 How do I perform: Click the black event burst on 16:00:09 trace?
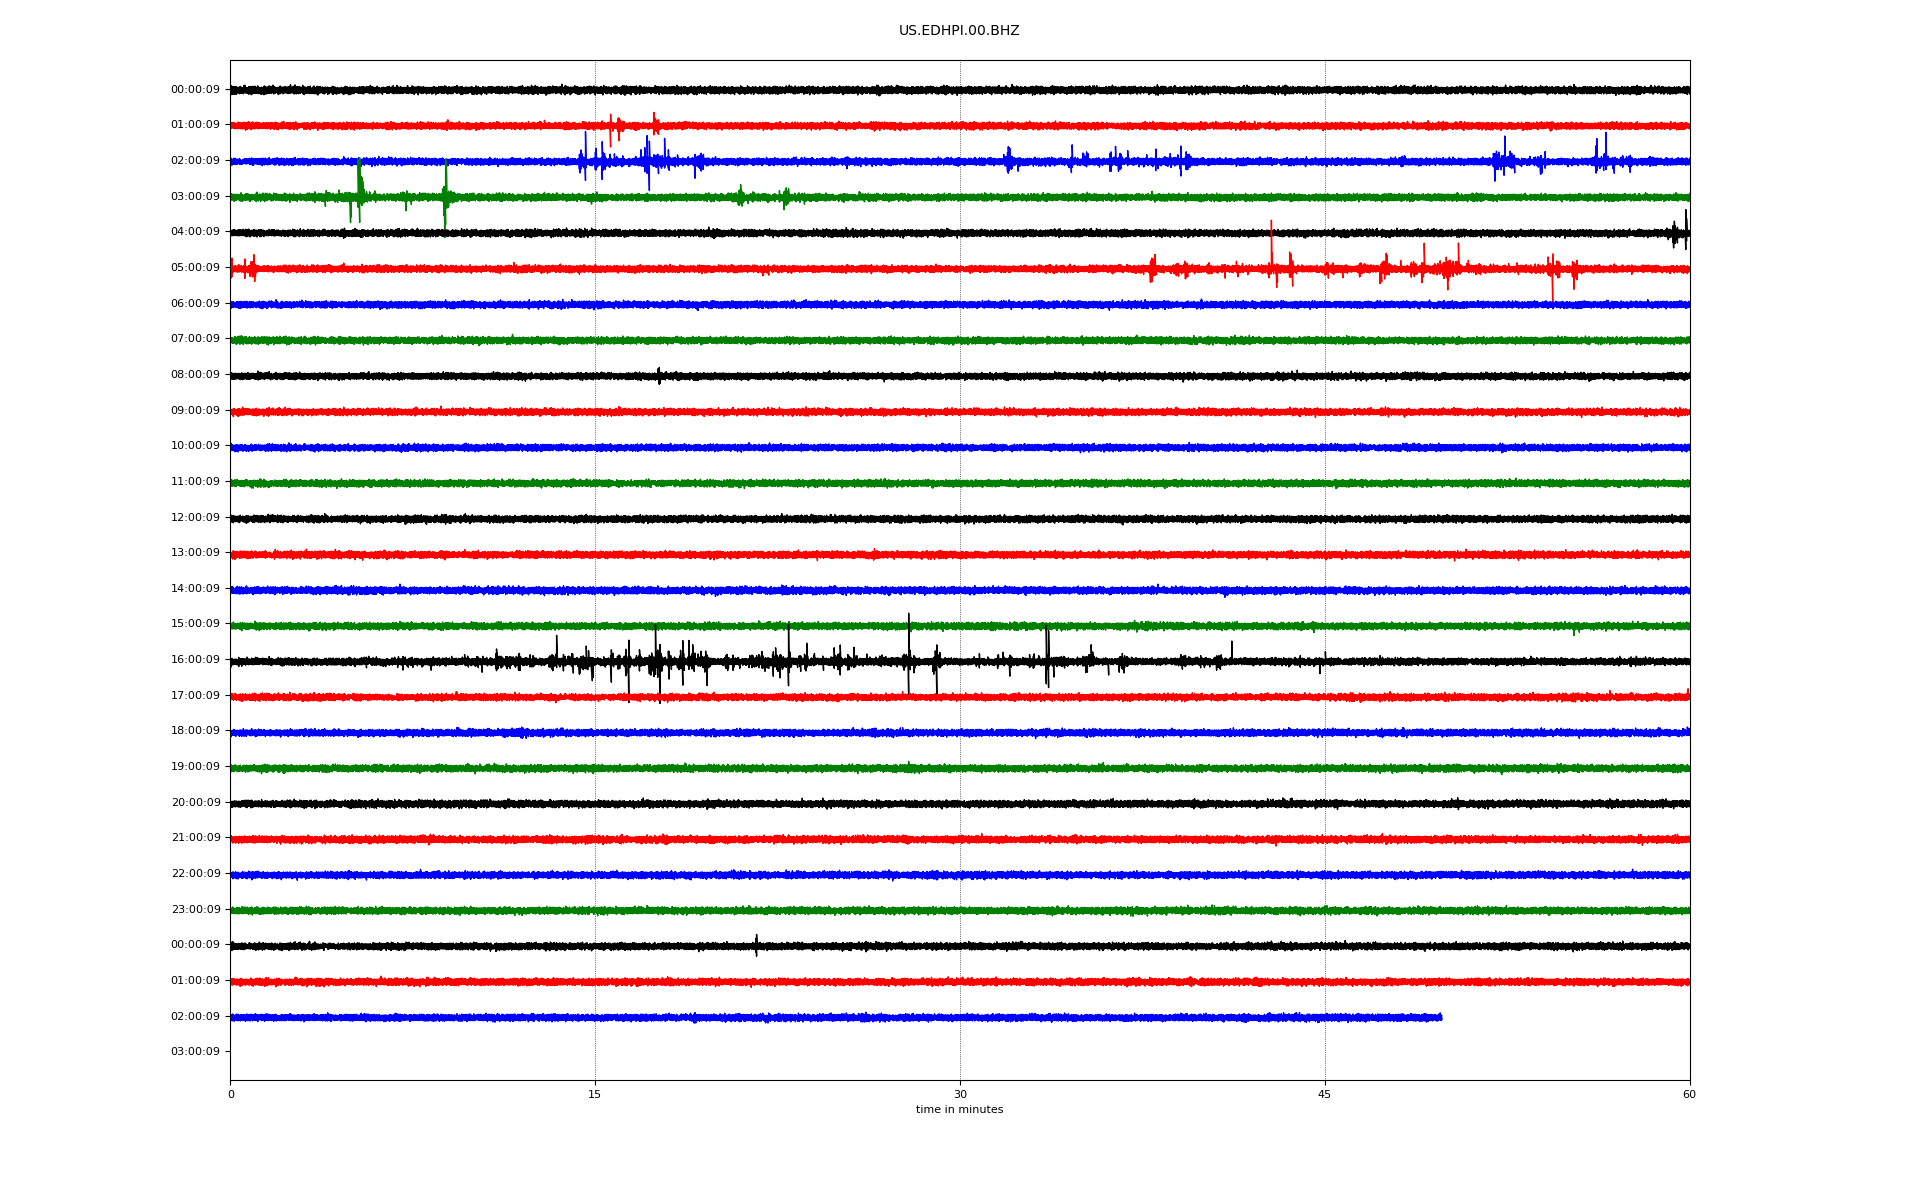[655, 661]
